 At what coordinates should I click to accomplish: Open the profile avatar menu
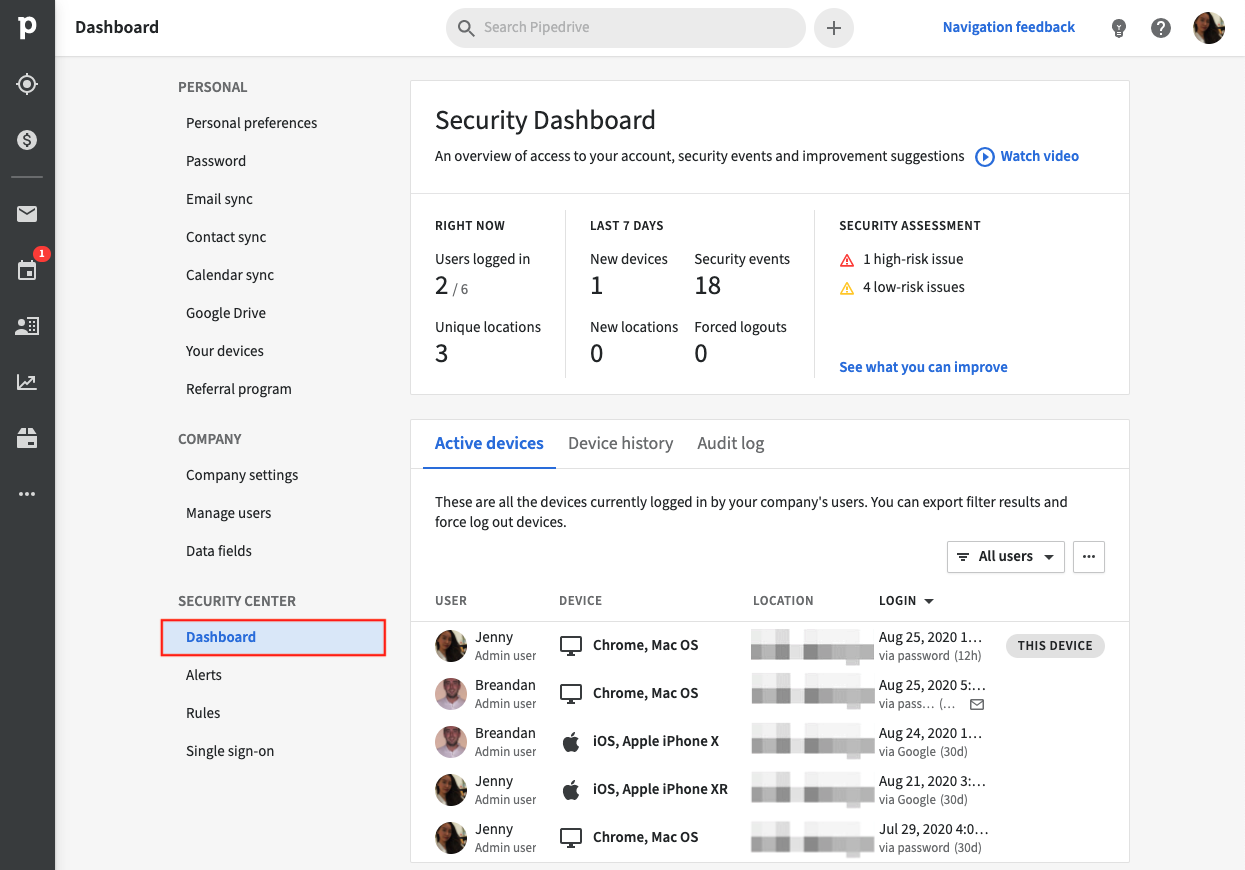tap(1209, 28)
